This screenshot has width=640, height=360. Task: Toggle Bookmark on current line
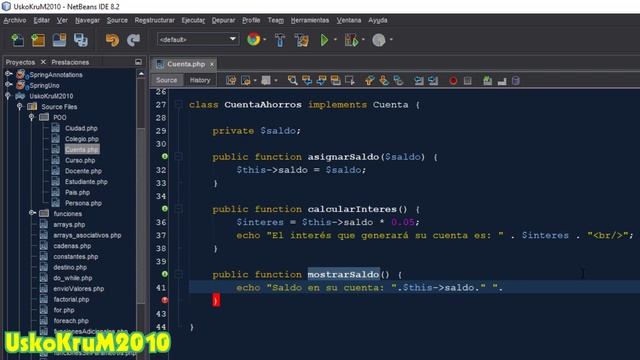pos(398,80)
